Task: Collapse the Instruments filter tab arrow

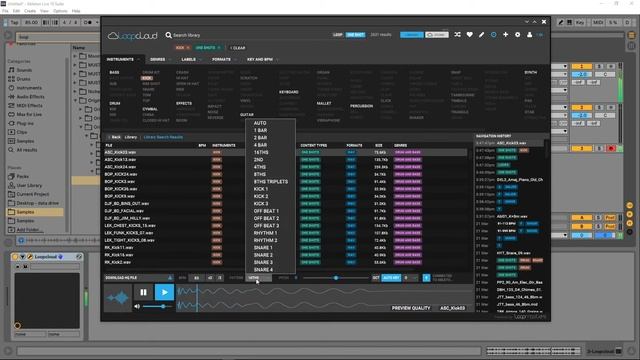Action: 139,60
